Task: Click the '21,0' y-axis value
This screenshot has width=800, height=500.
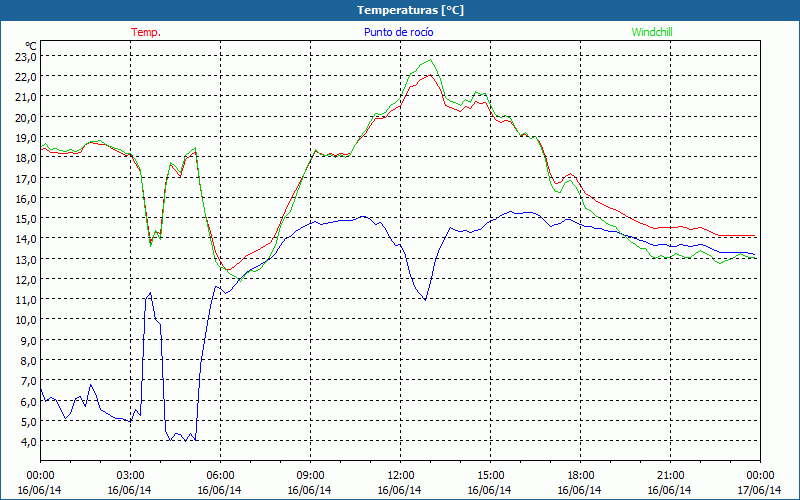Action: [x=26, y=97]
